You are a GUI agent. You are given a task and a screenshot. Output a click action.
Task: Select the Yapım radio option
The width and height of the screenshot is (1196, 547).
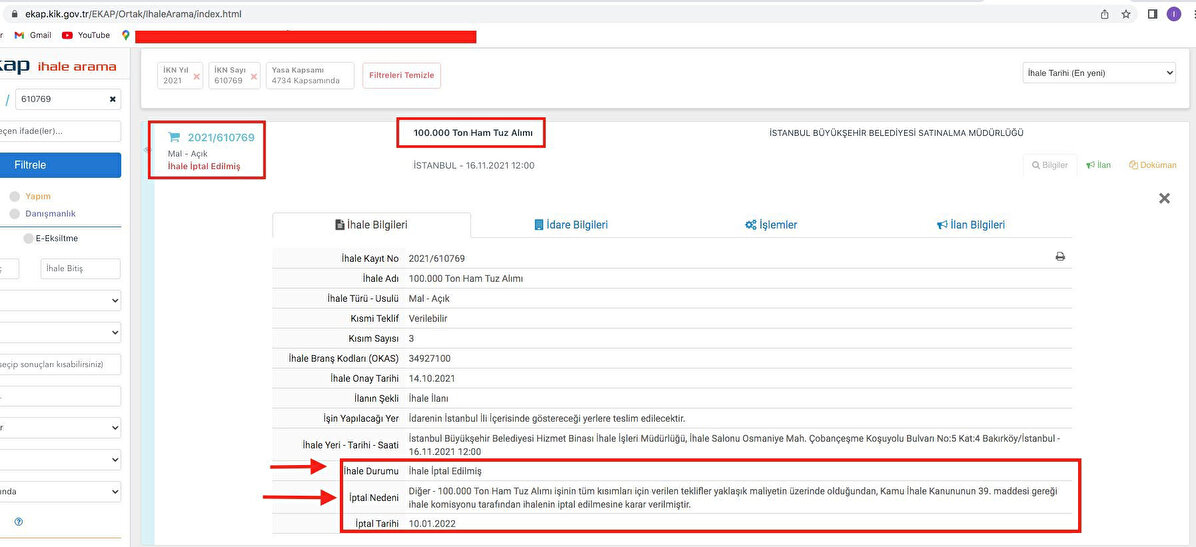[15, 196]
